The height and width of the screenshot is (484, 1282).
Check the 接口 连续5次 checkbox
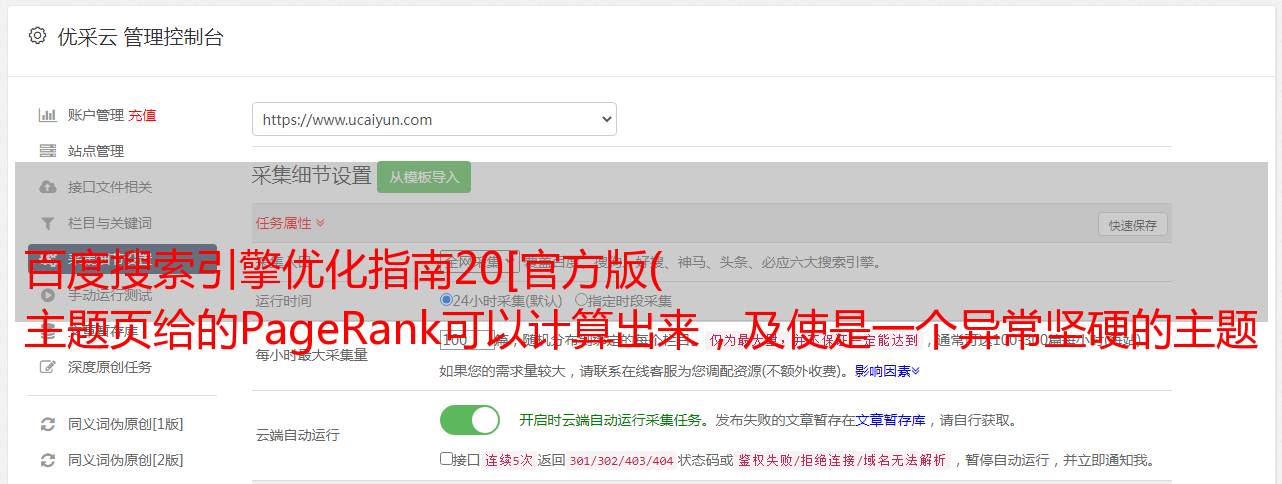click(446, 459)
